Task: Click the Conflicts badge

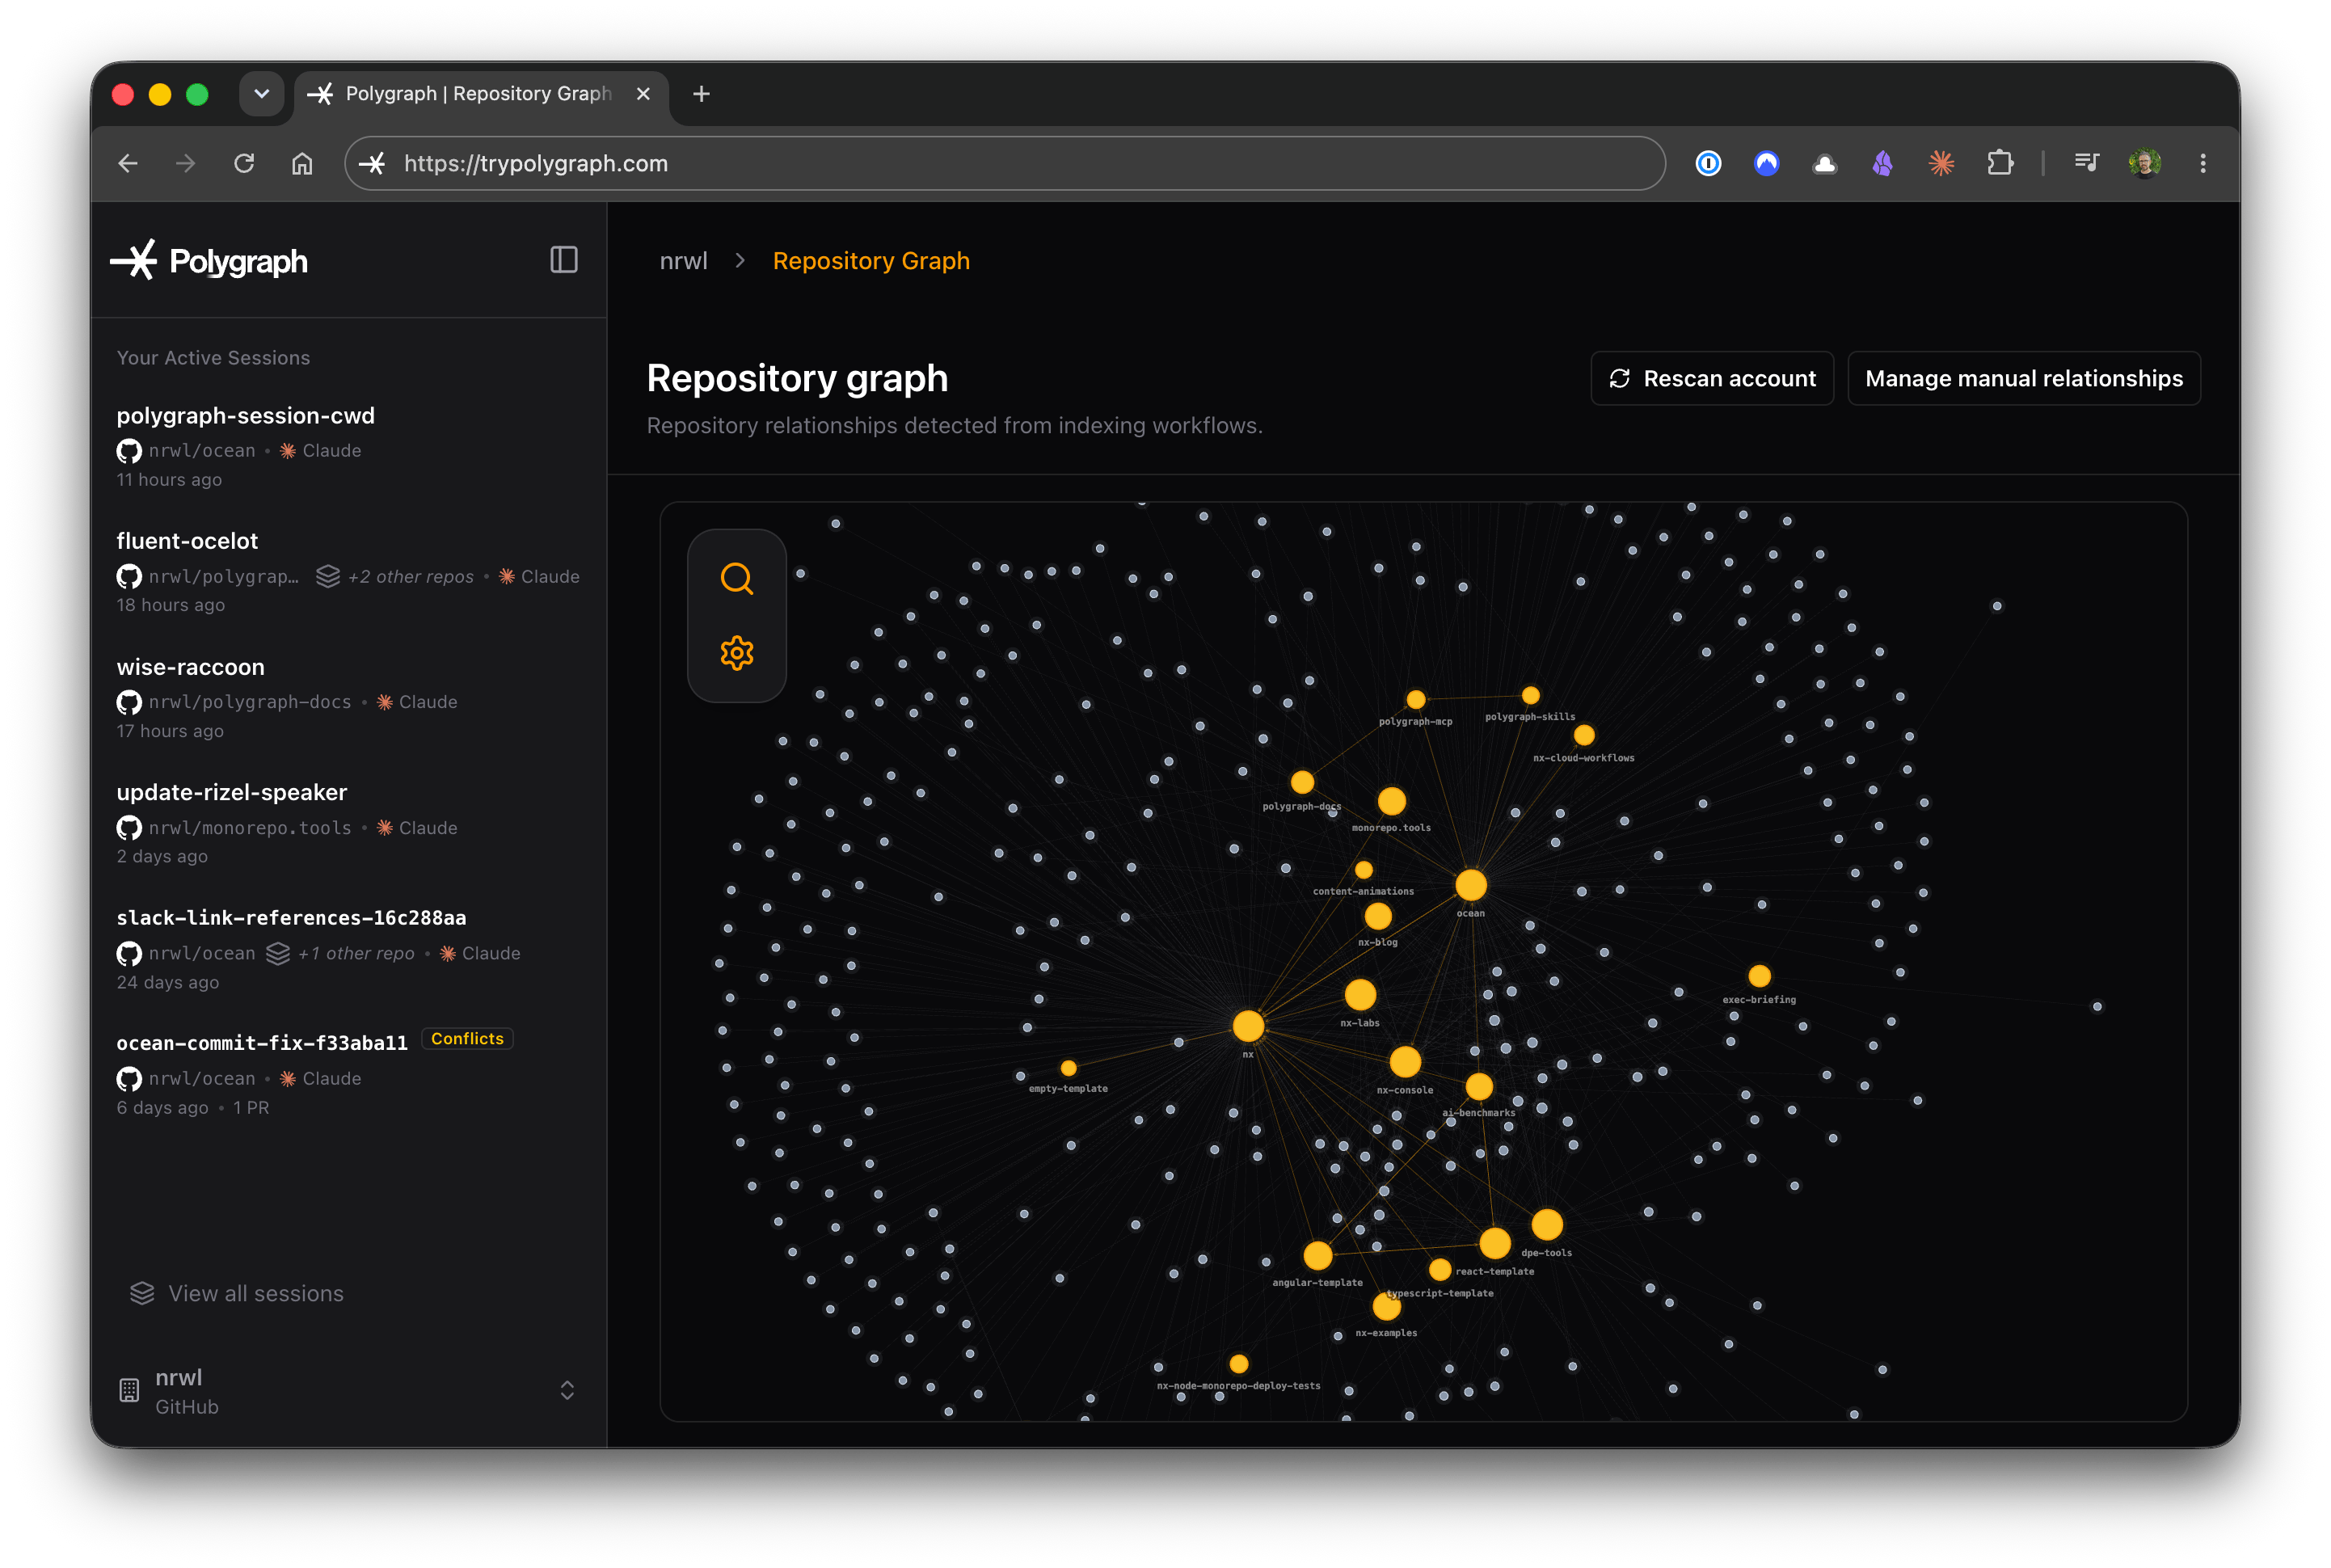Action: pos(467,1039)
